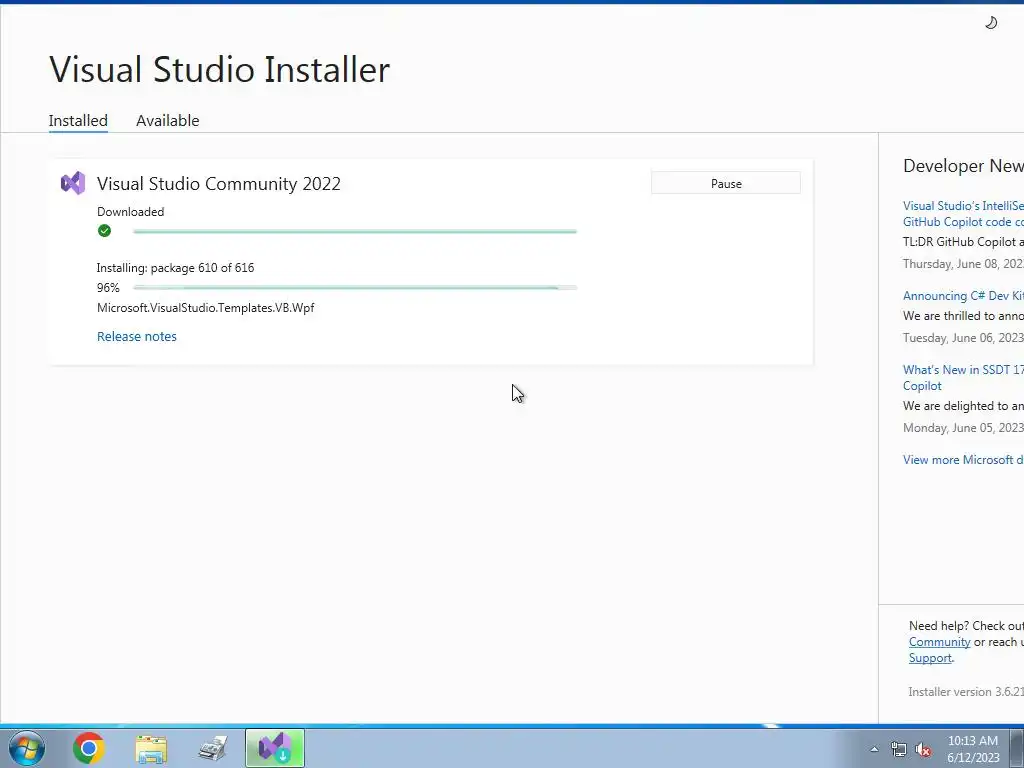The image size is (1024, 768).
Task: Click the Downloaded status label
Action: [x=131, y=212]
